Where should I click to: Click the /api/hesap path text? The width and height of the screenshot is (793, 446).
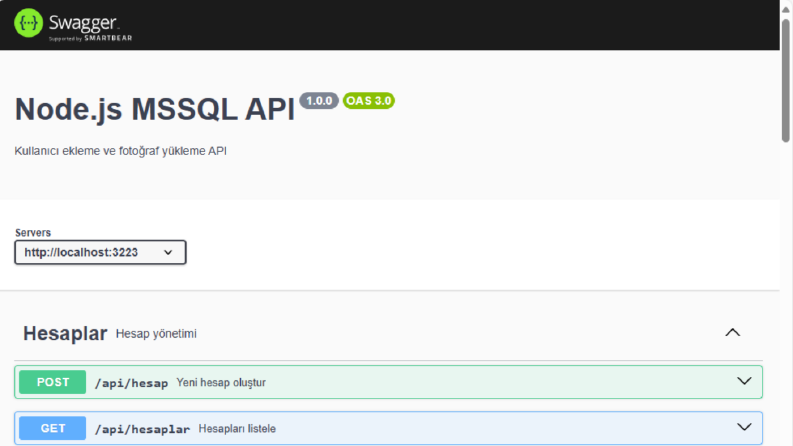[x=131, y=383]
